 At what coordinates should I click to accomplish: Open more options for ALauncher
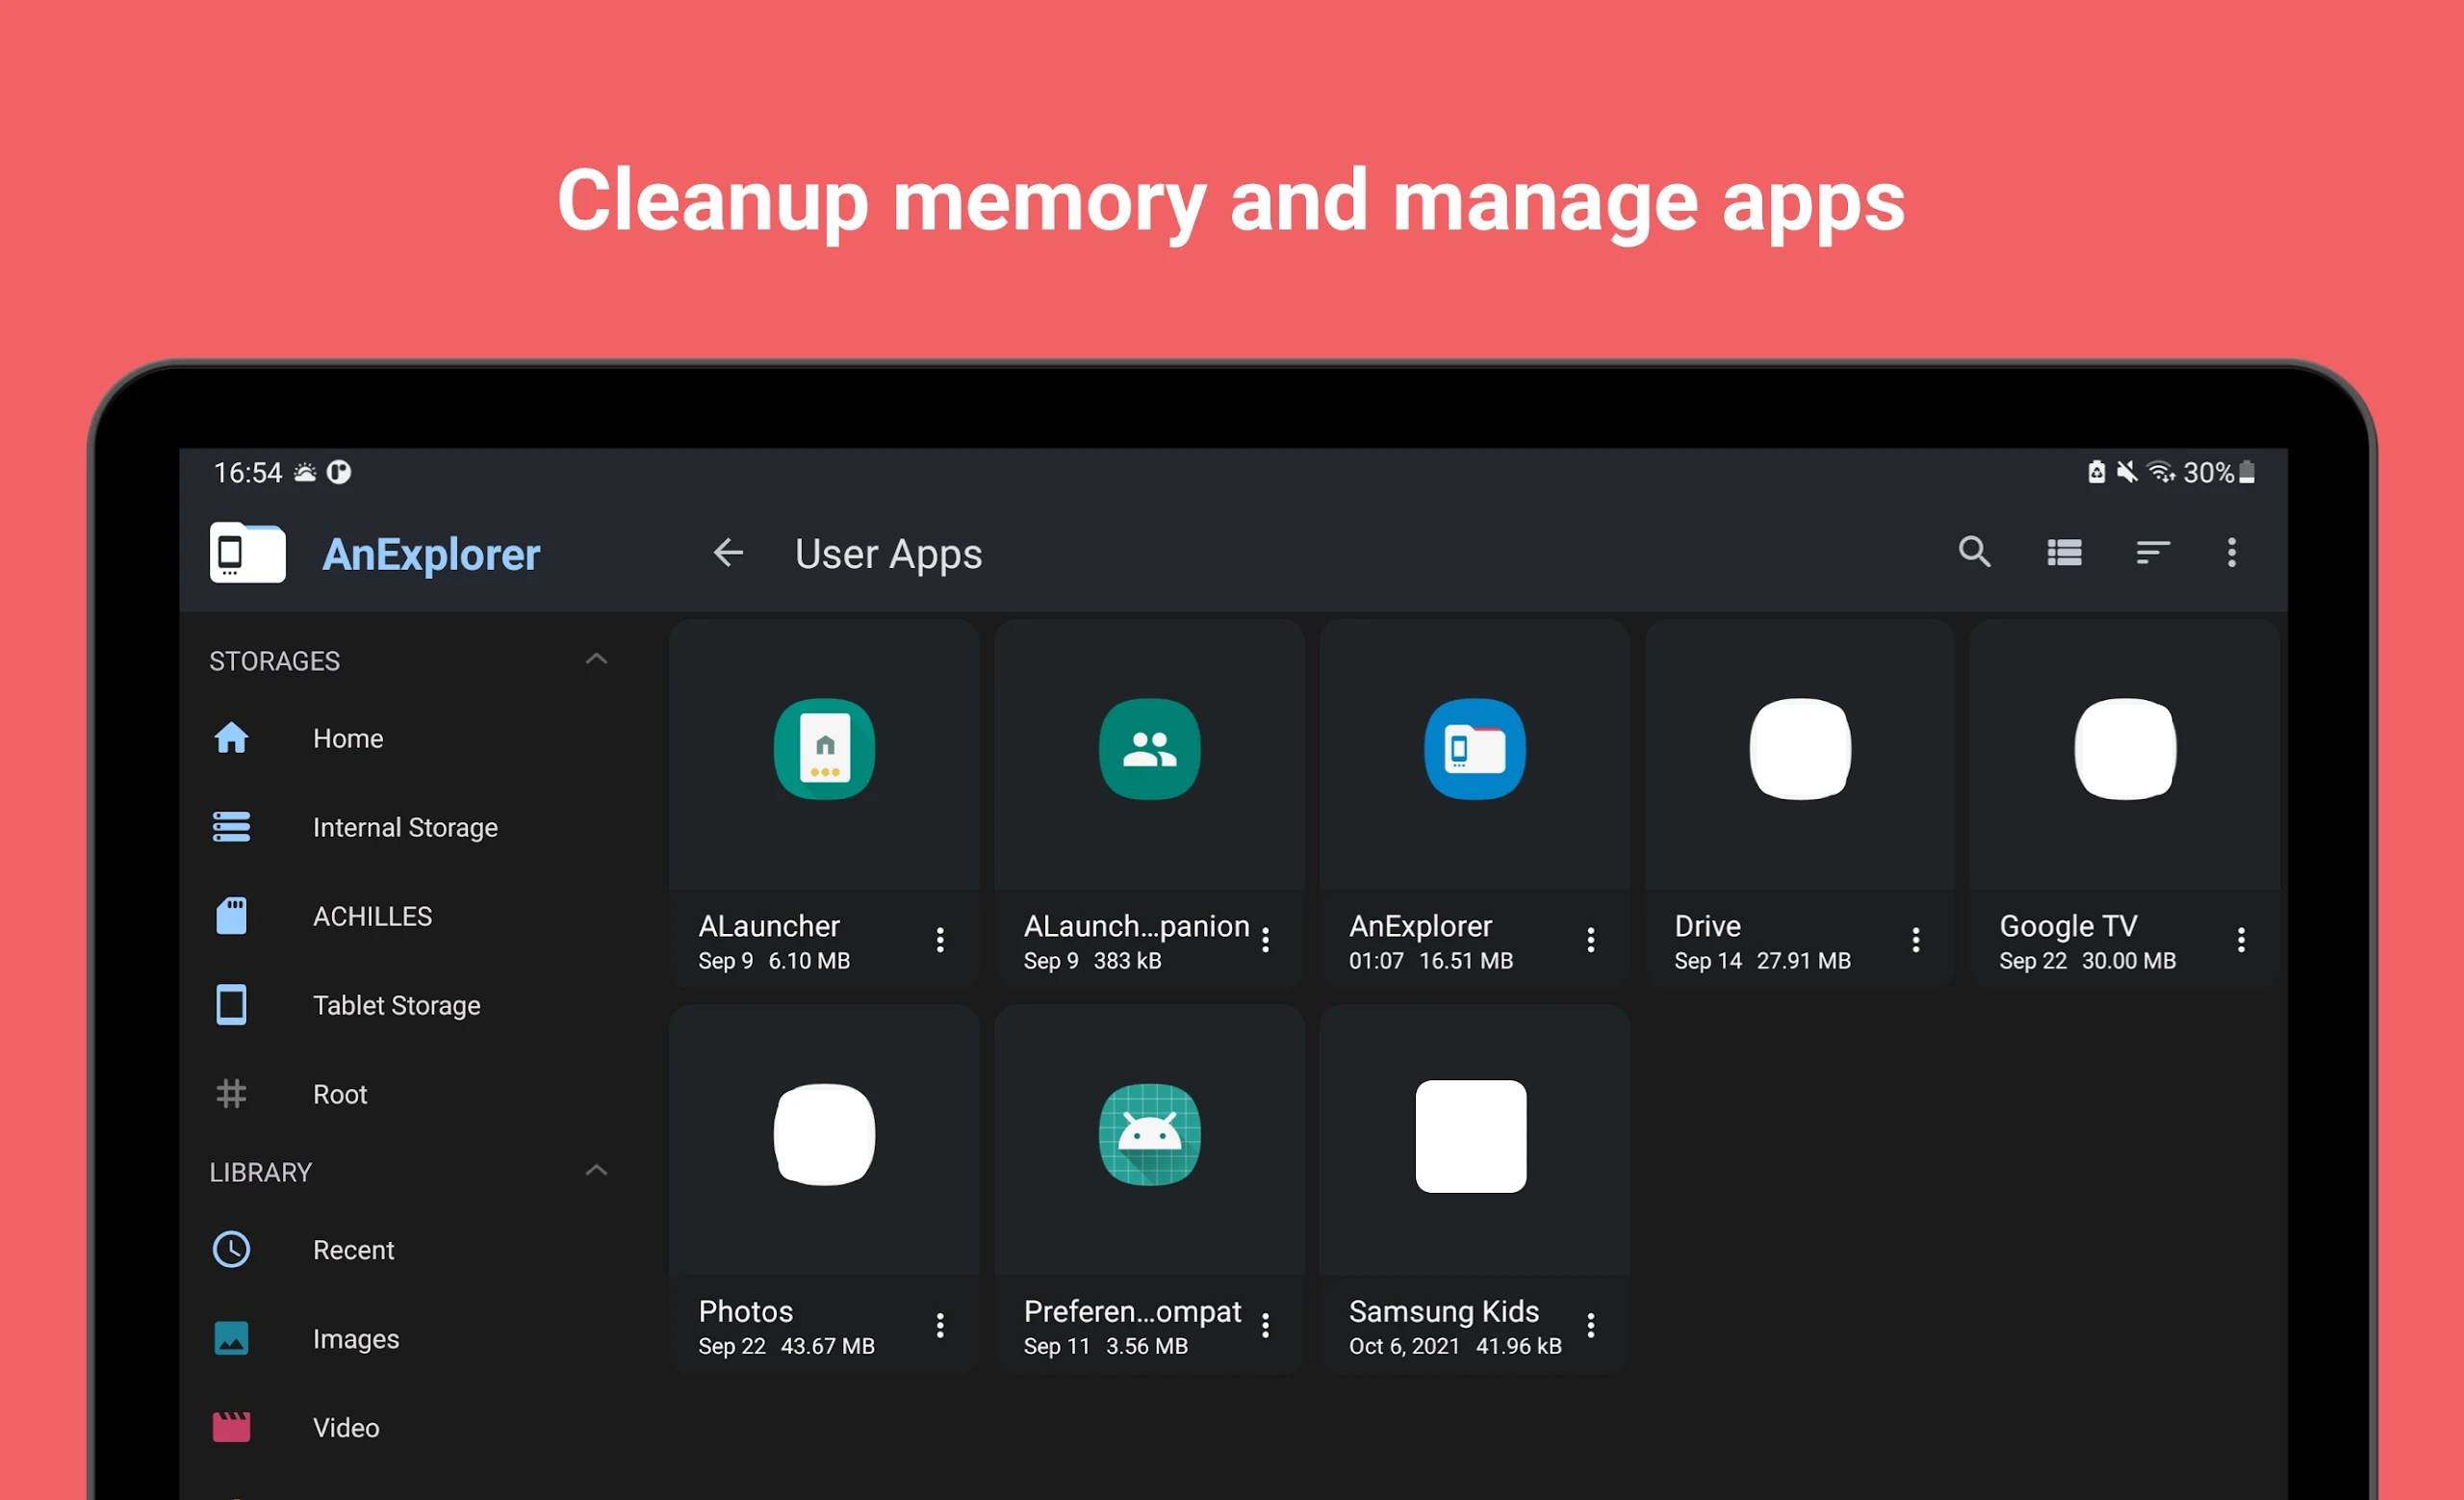tap(940, 940)
